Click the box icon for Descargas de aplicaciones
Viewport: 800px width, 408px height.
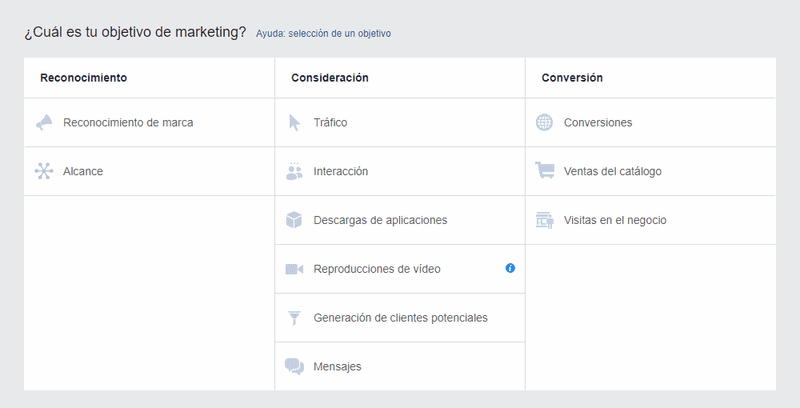pyautogui.click(x=294, y=220)
